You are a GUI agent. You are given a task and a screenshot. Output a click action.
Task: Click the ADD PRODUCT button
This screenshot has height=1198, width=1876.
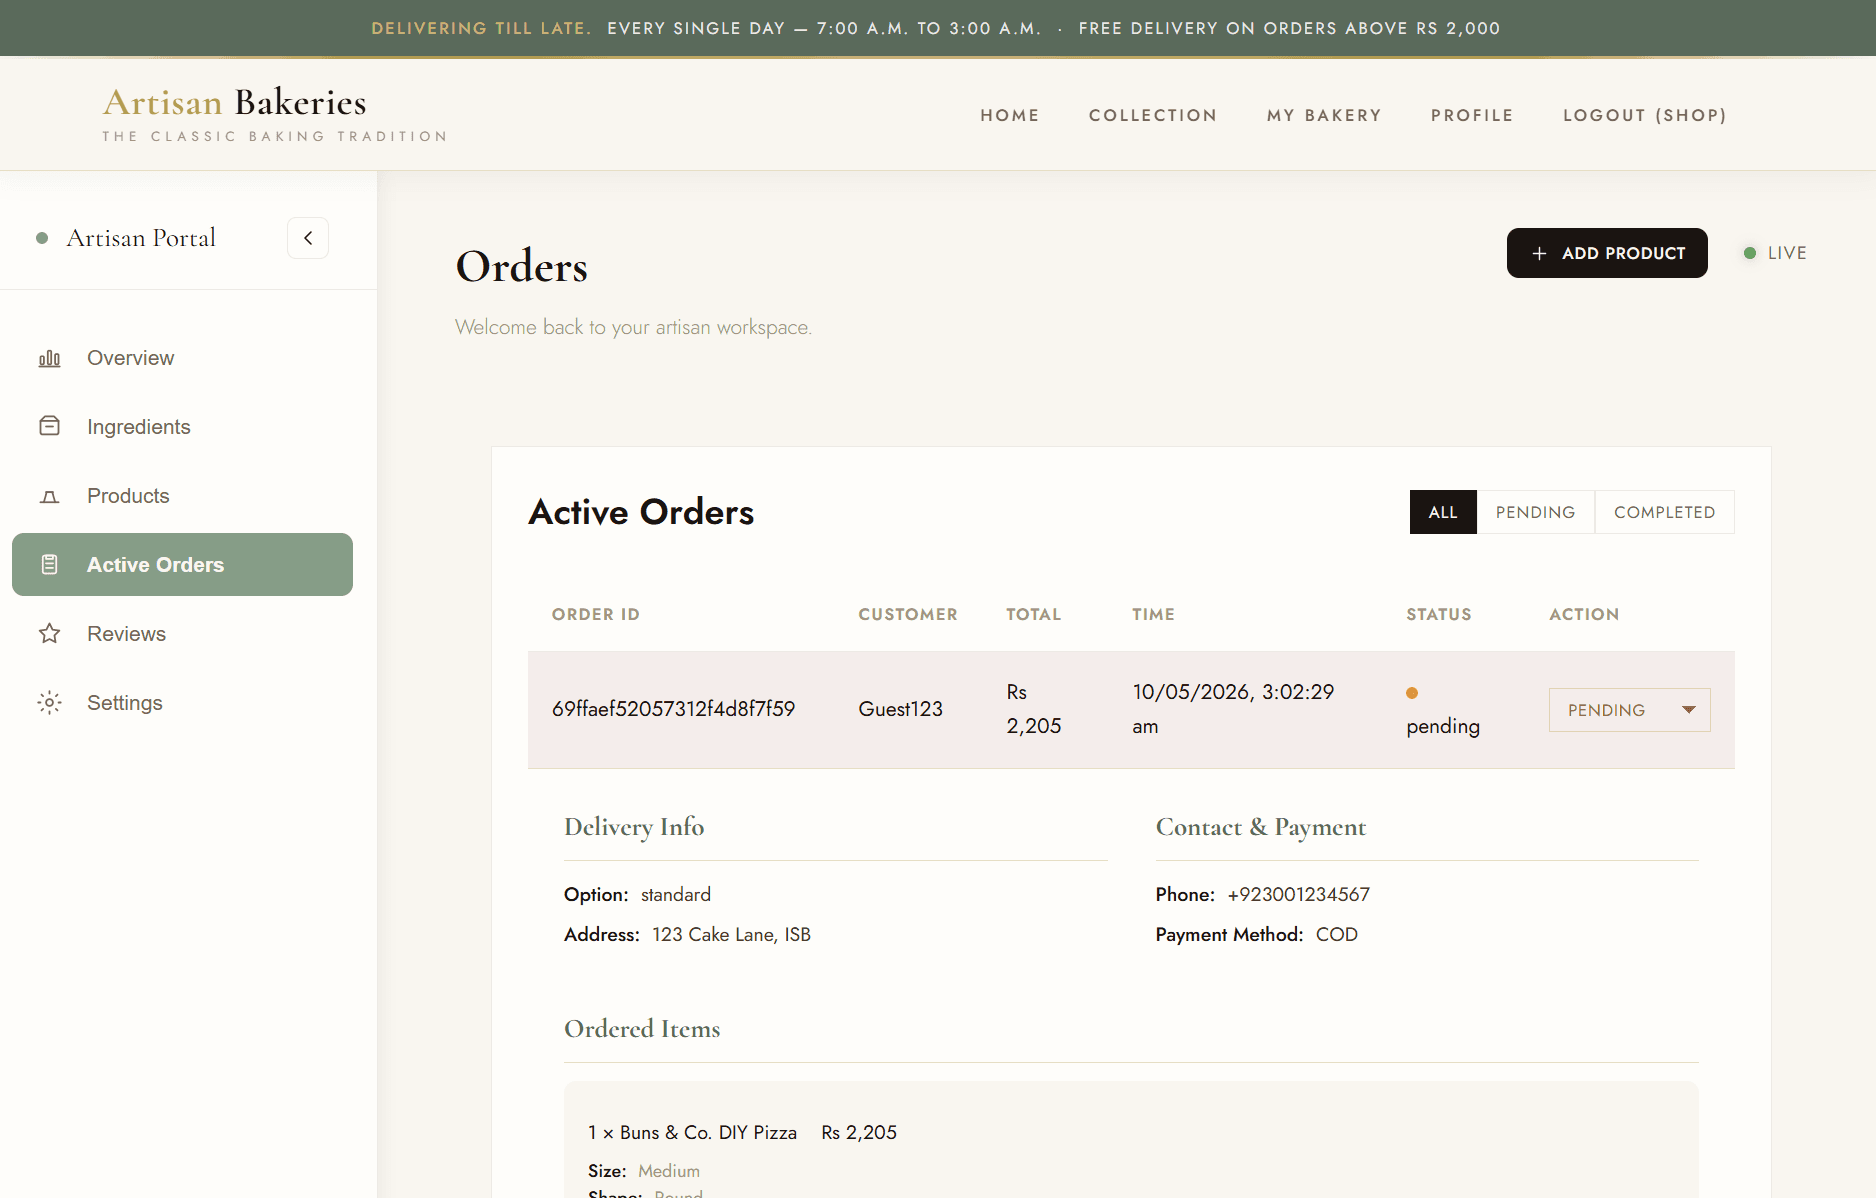pos(1607,253)
